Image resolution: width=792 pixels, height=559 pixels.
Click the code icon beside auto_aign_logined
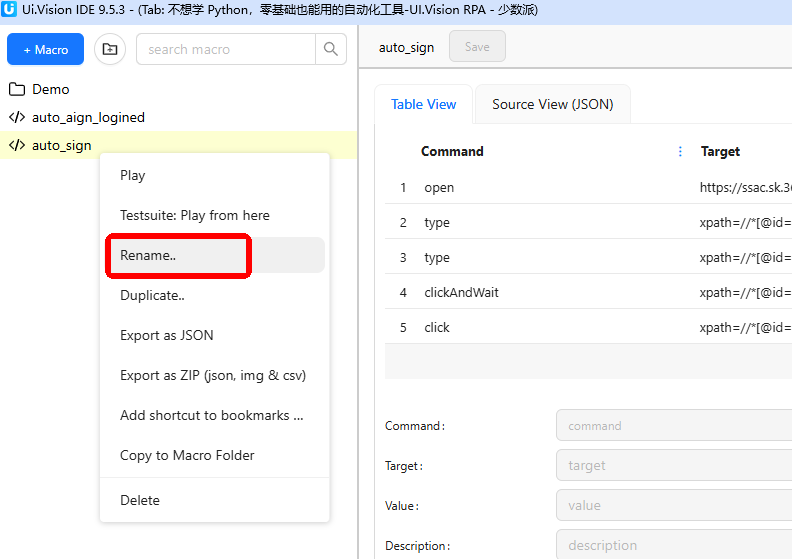pyautogui.click(x=17, y=117)
